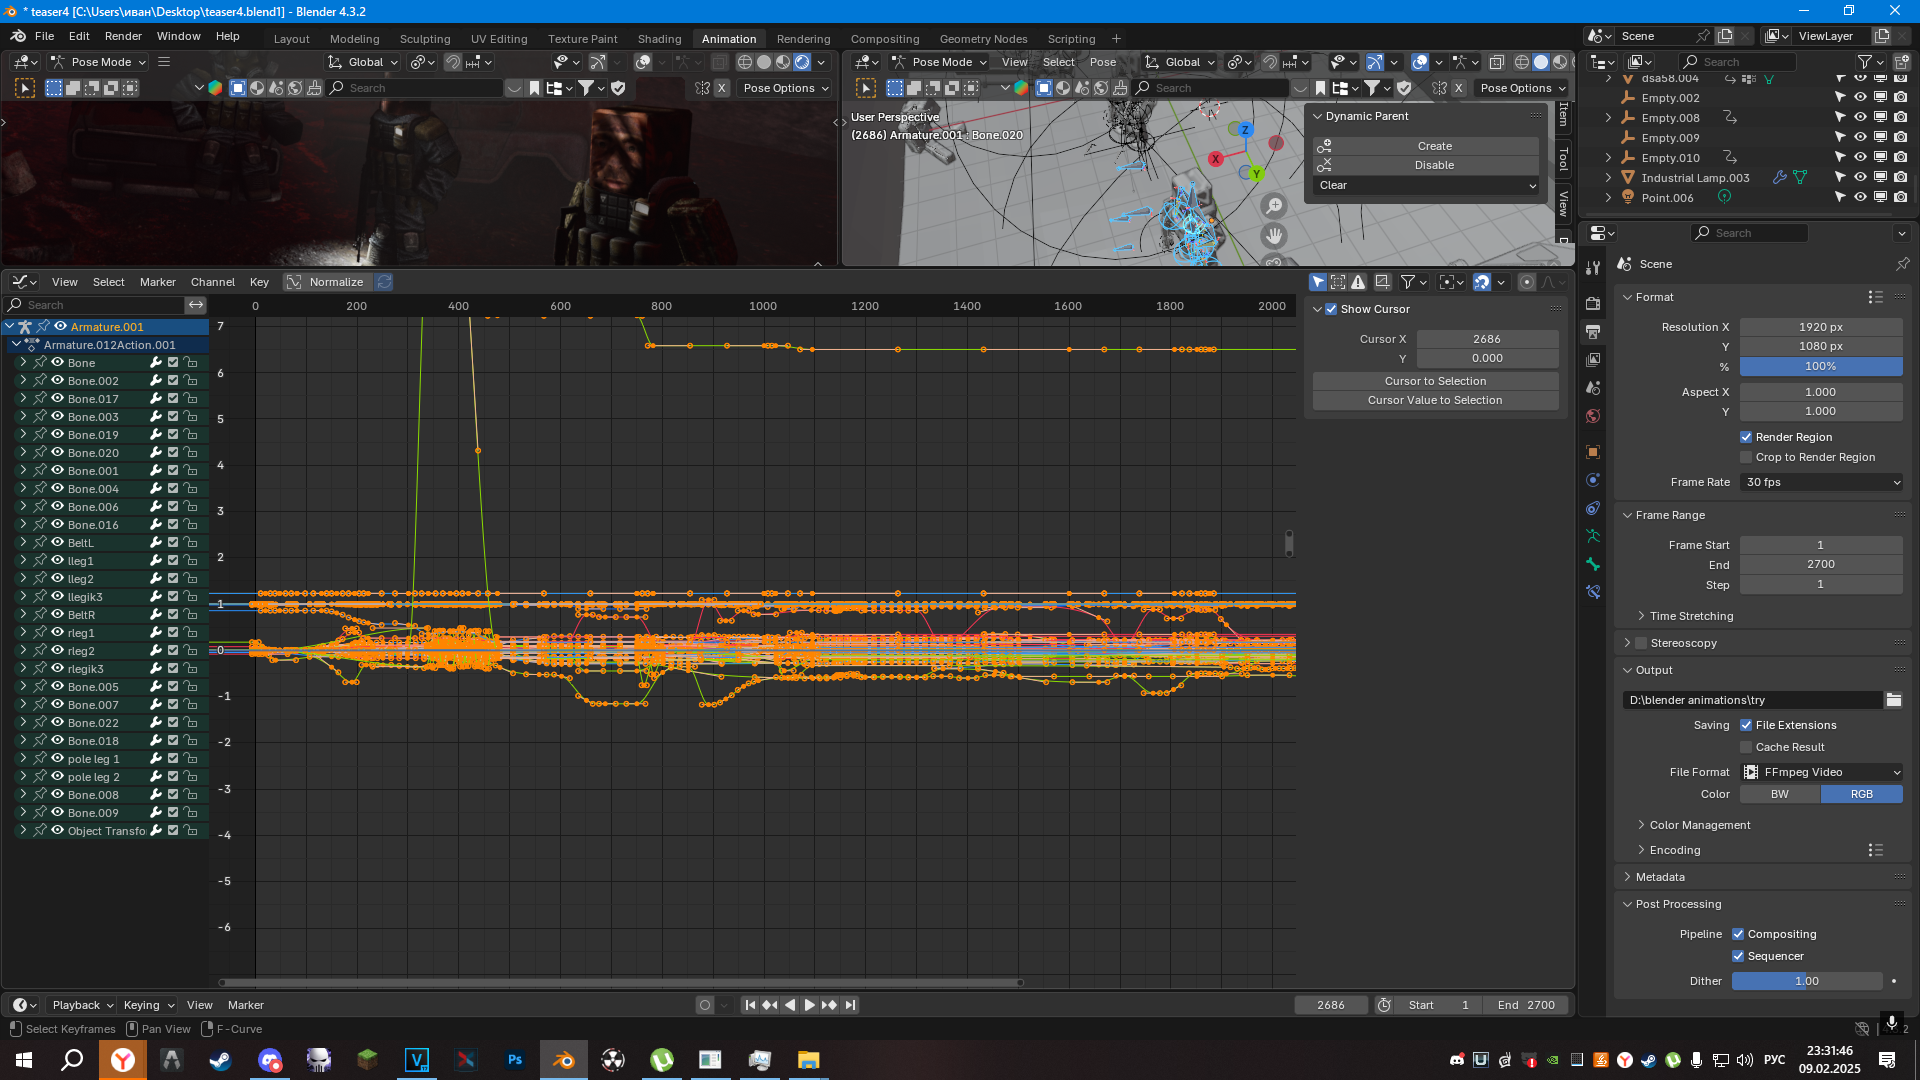Open the World properties tab

(x=1593, y=416)
